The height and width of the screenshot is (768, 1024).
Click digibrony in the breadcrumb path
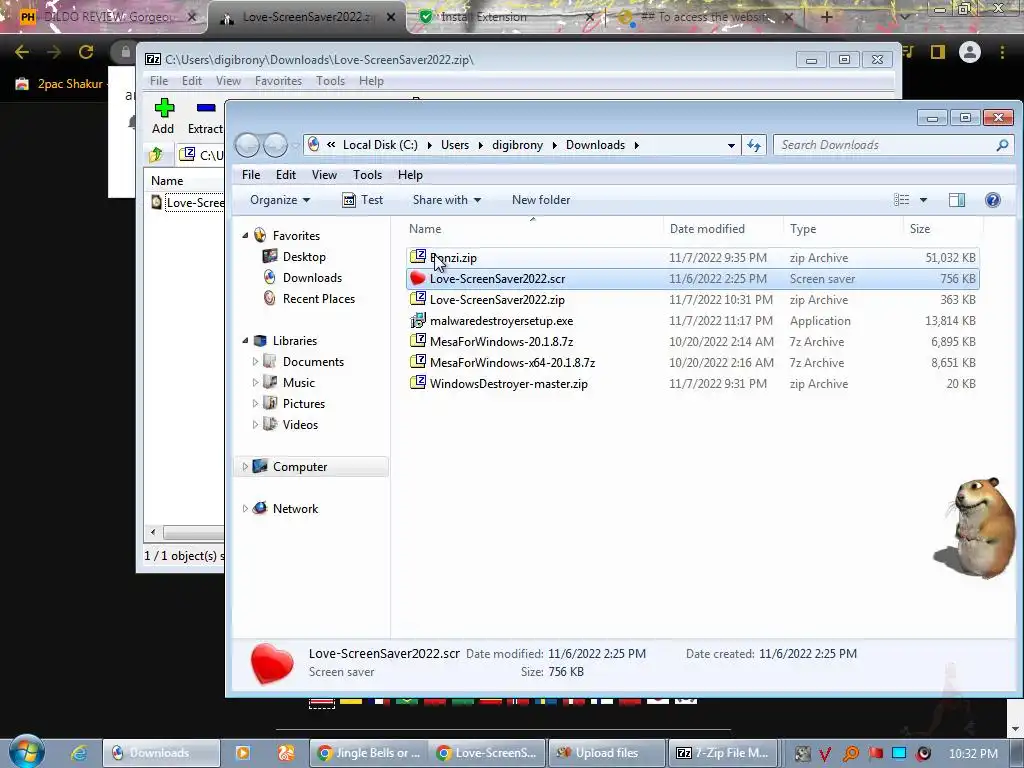click(x=517, y=145)
